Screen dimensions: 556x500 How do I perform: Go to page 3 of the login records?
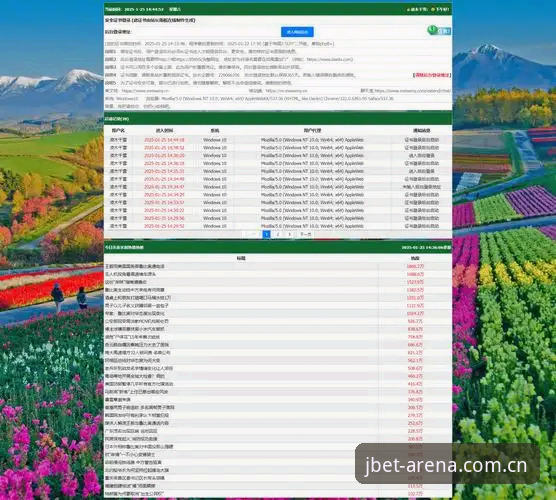click(290, 234)
